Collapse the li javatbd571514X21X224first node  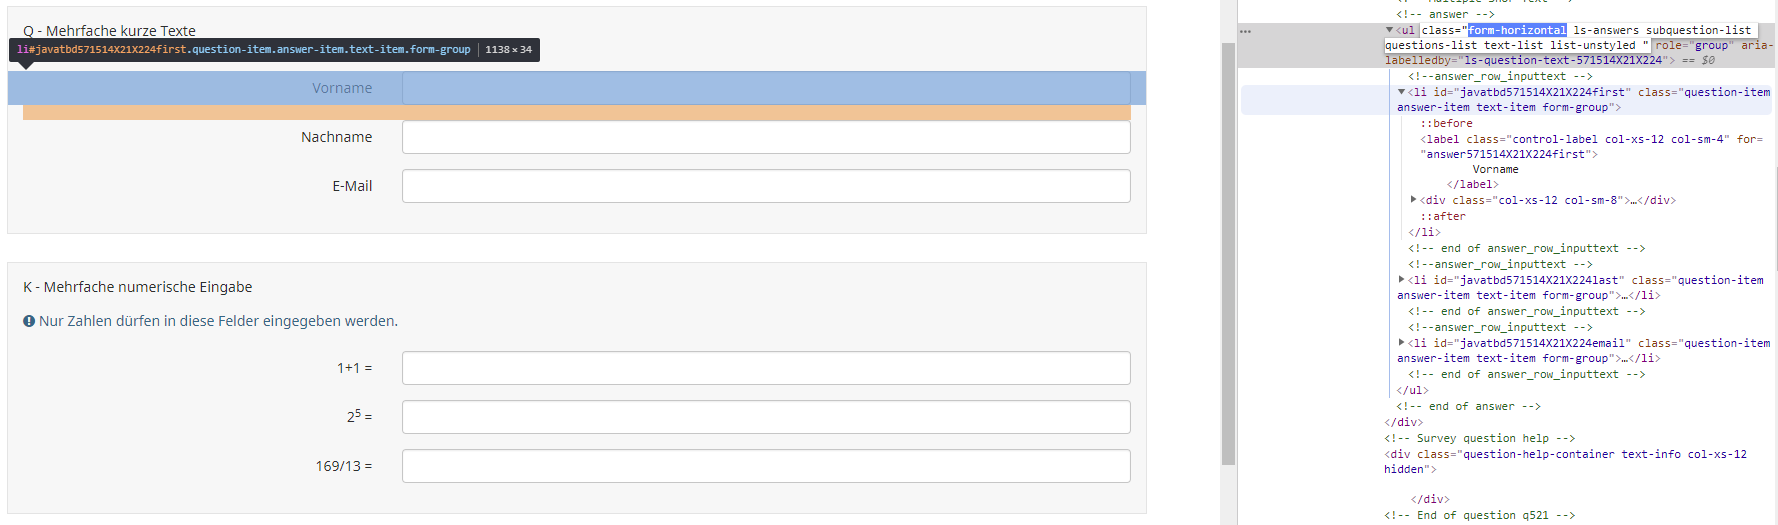click(x=1401, y=92)
